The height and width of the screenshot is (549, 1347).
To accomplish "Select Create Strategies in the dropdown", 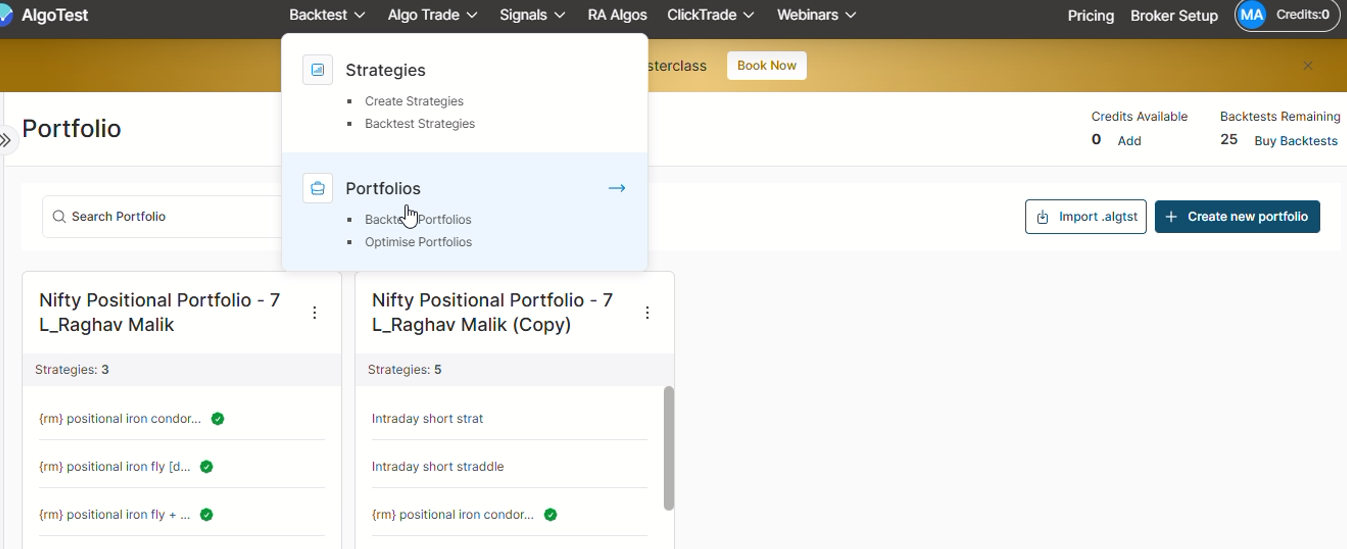I will pos(414,101).
